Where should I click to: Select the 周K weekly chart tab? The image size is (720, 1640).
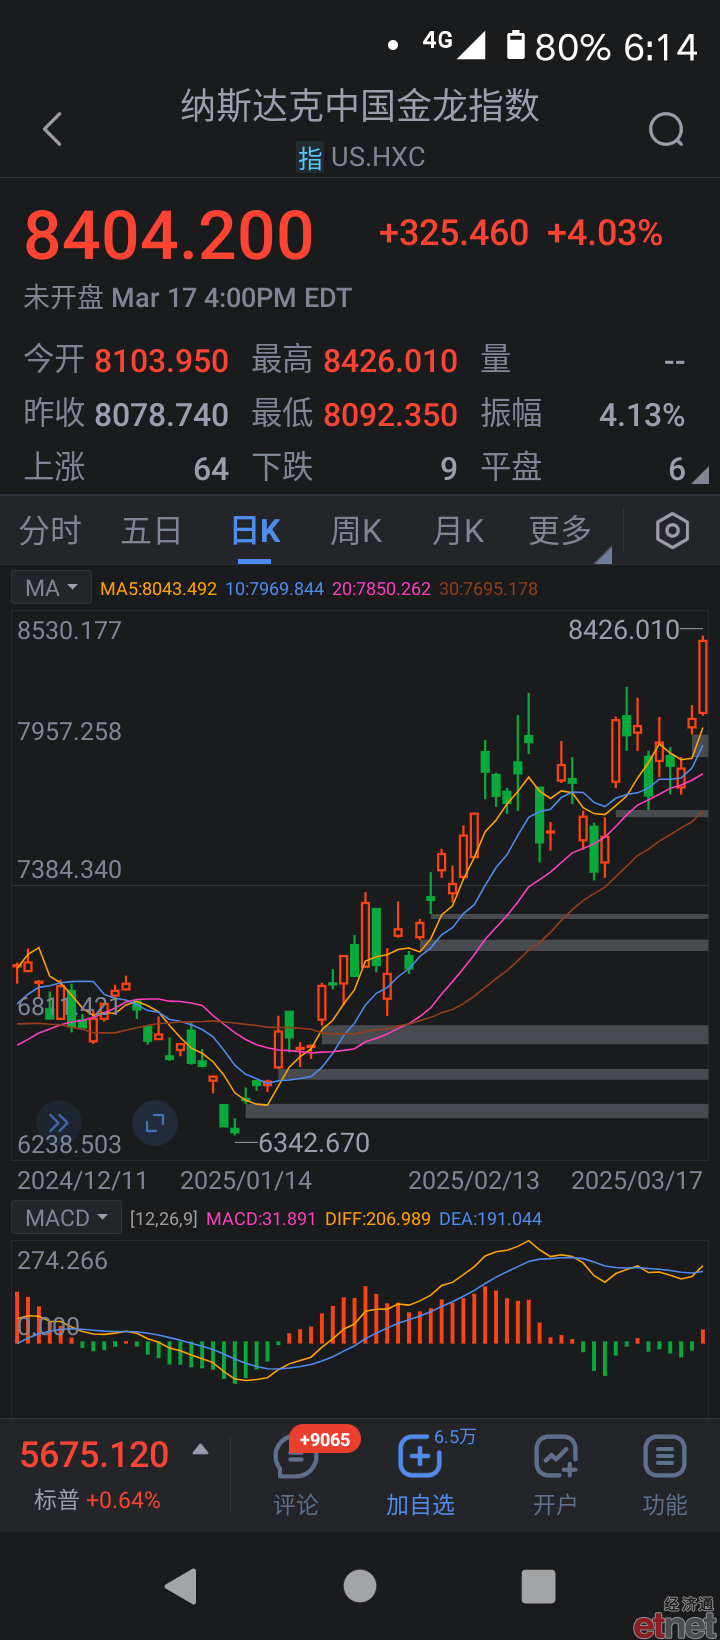(x=357, y=531)
